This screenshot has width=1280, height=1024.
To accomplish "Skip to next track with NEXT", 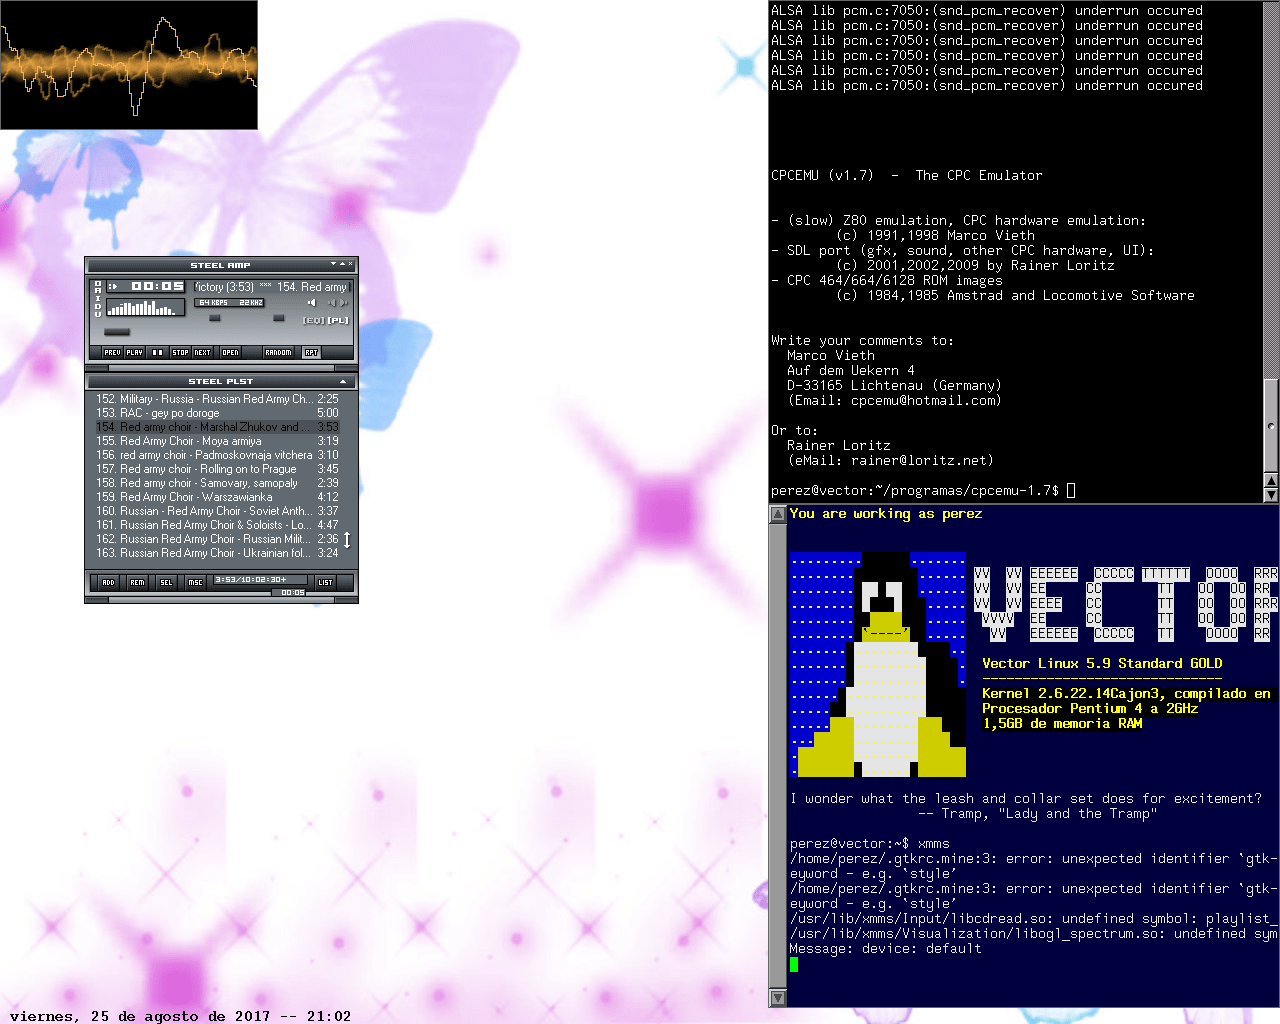I will pos(202,352).
